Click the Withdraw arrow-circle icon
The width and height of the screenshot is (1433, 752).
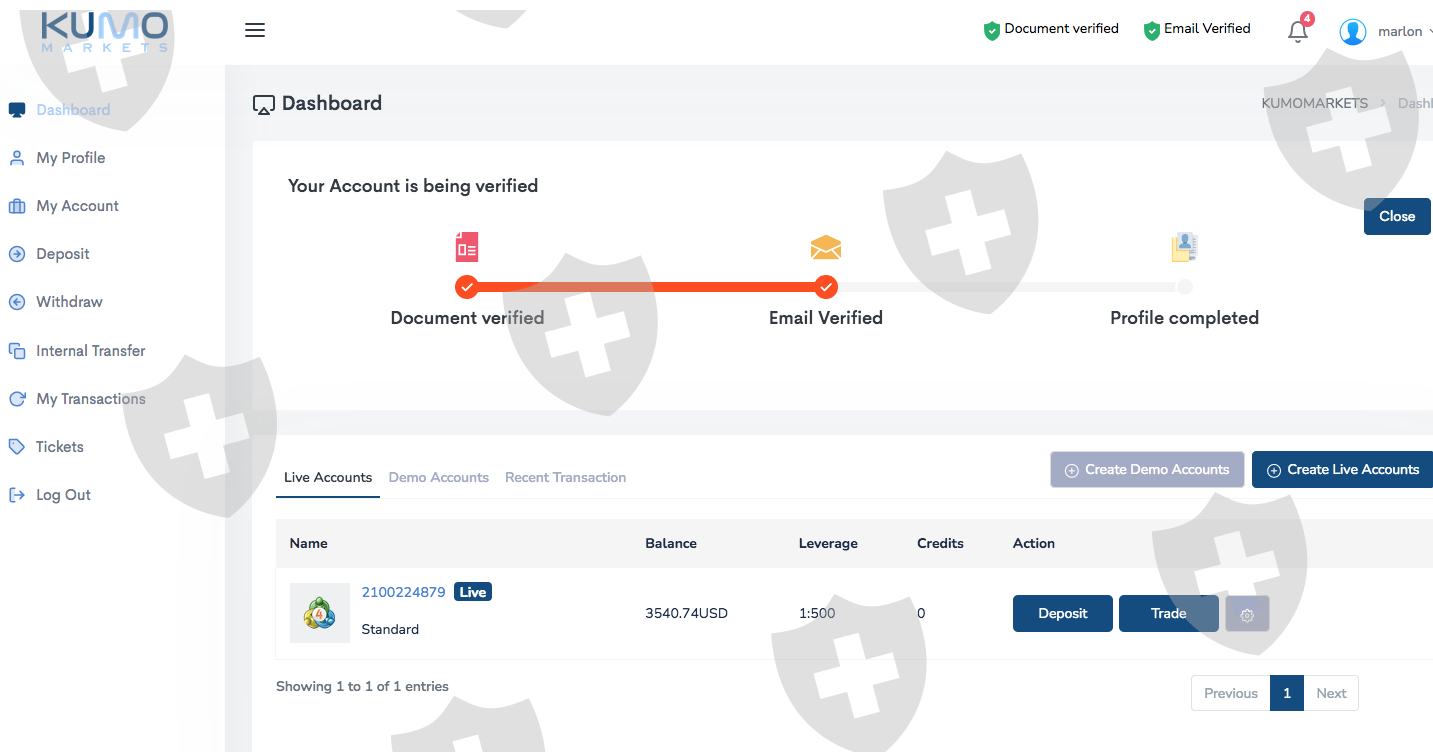pos(17,302)
